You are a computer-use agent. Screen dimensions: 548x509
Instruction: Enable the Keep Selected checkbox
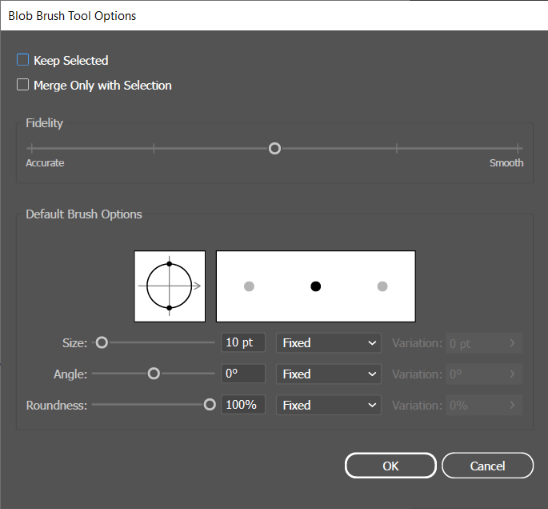coord(23,60)
